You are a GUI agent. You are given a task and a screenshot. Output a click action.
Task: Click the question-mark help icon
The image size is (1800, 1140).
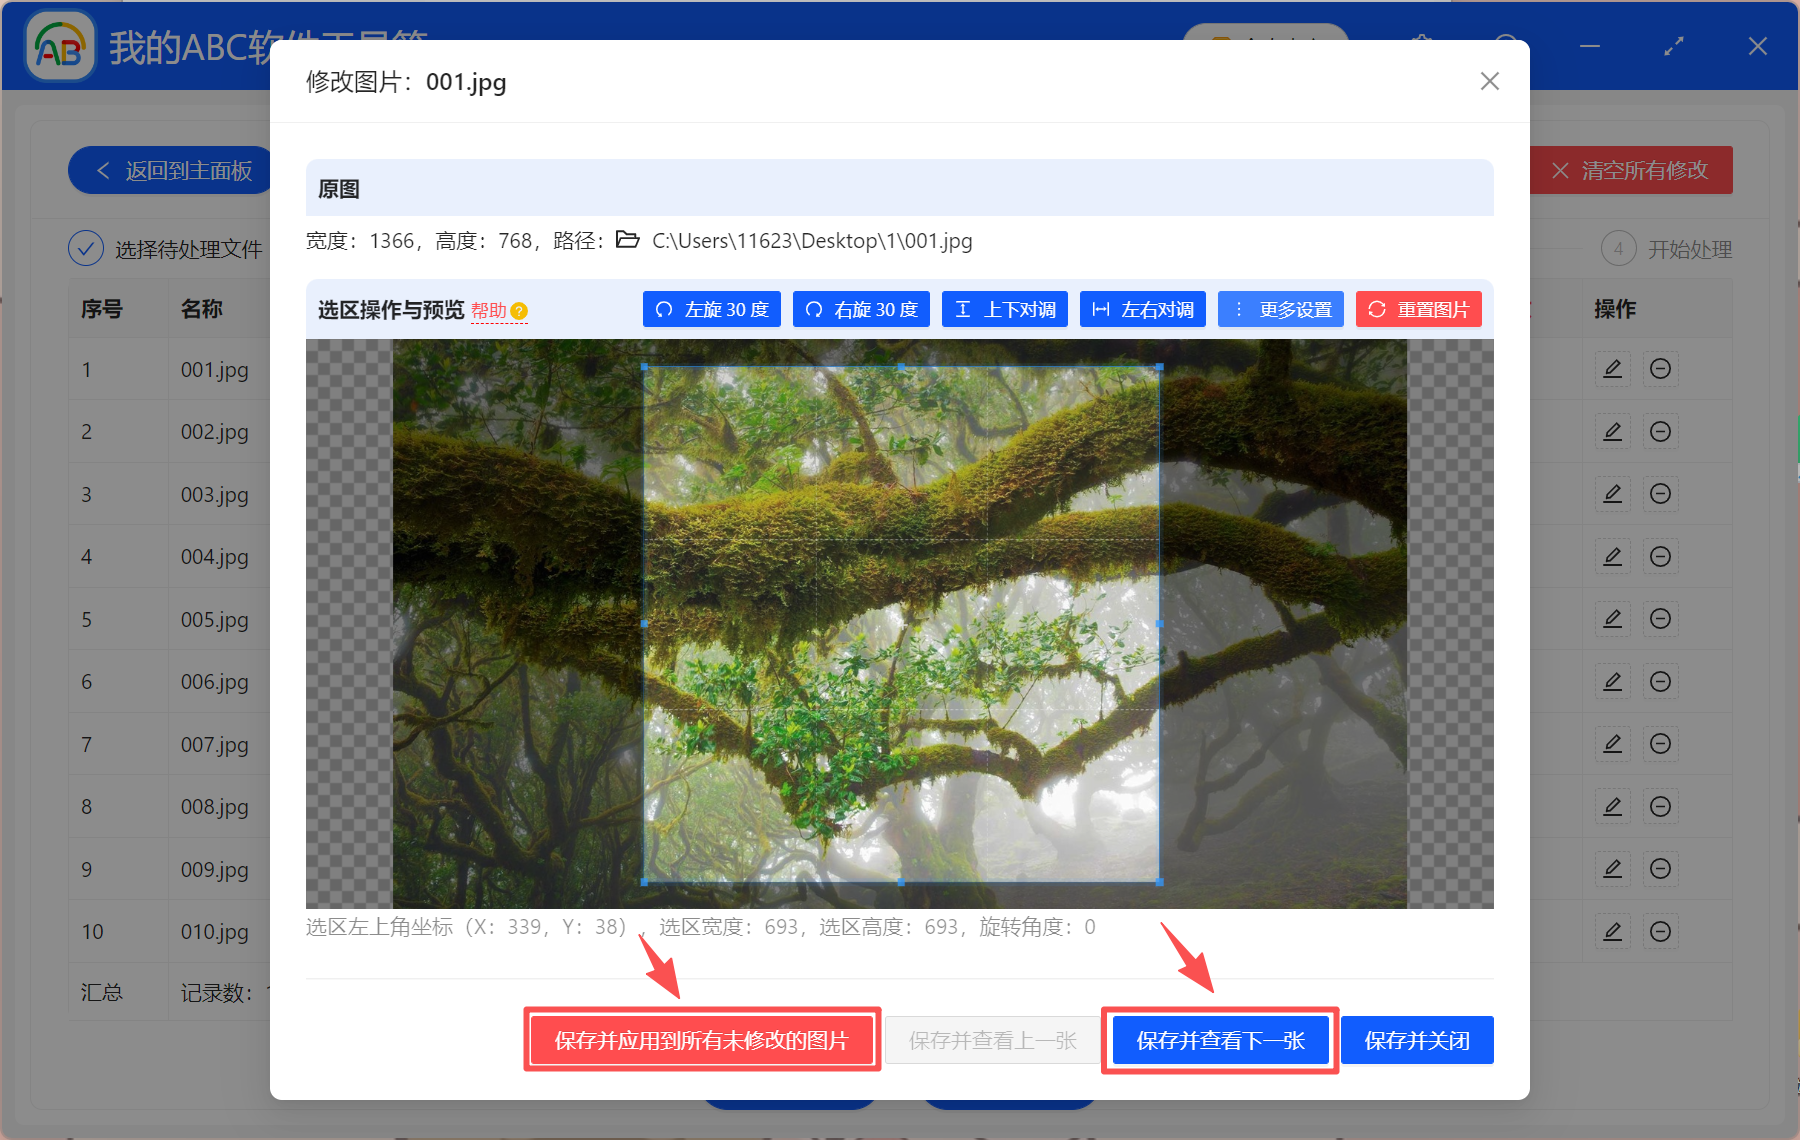click(519, 311)
